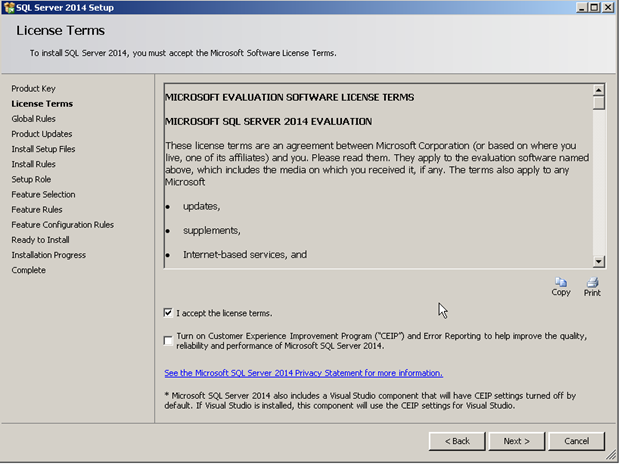
Task: Select the Installation Progress step
Action: tap(49, 256)
